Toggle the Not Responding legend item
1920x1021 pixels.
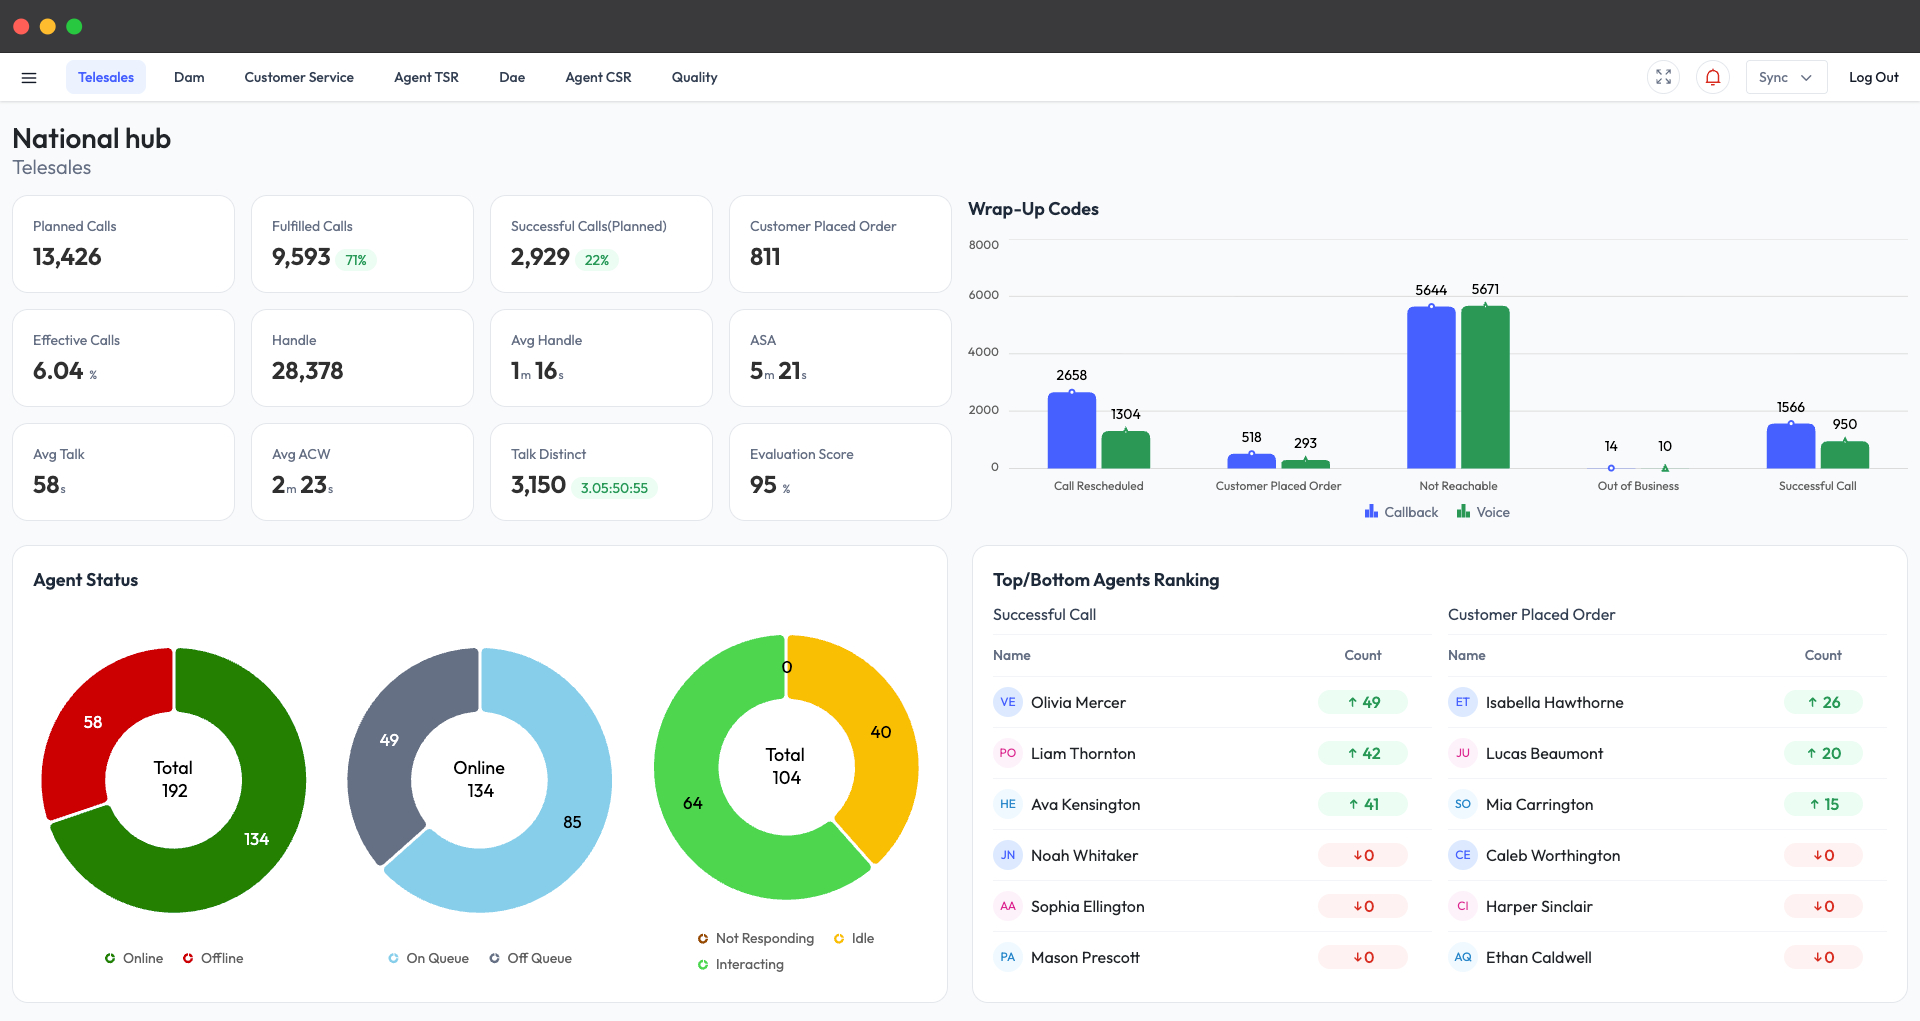[756, 938]
